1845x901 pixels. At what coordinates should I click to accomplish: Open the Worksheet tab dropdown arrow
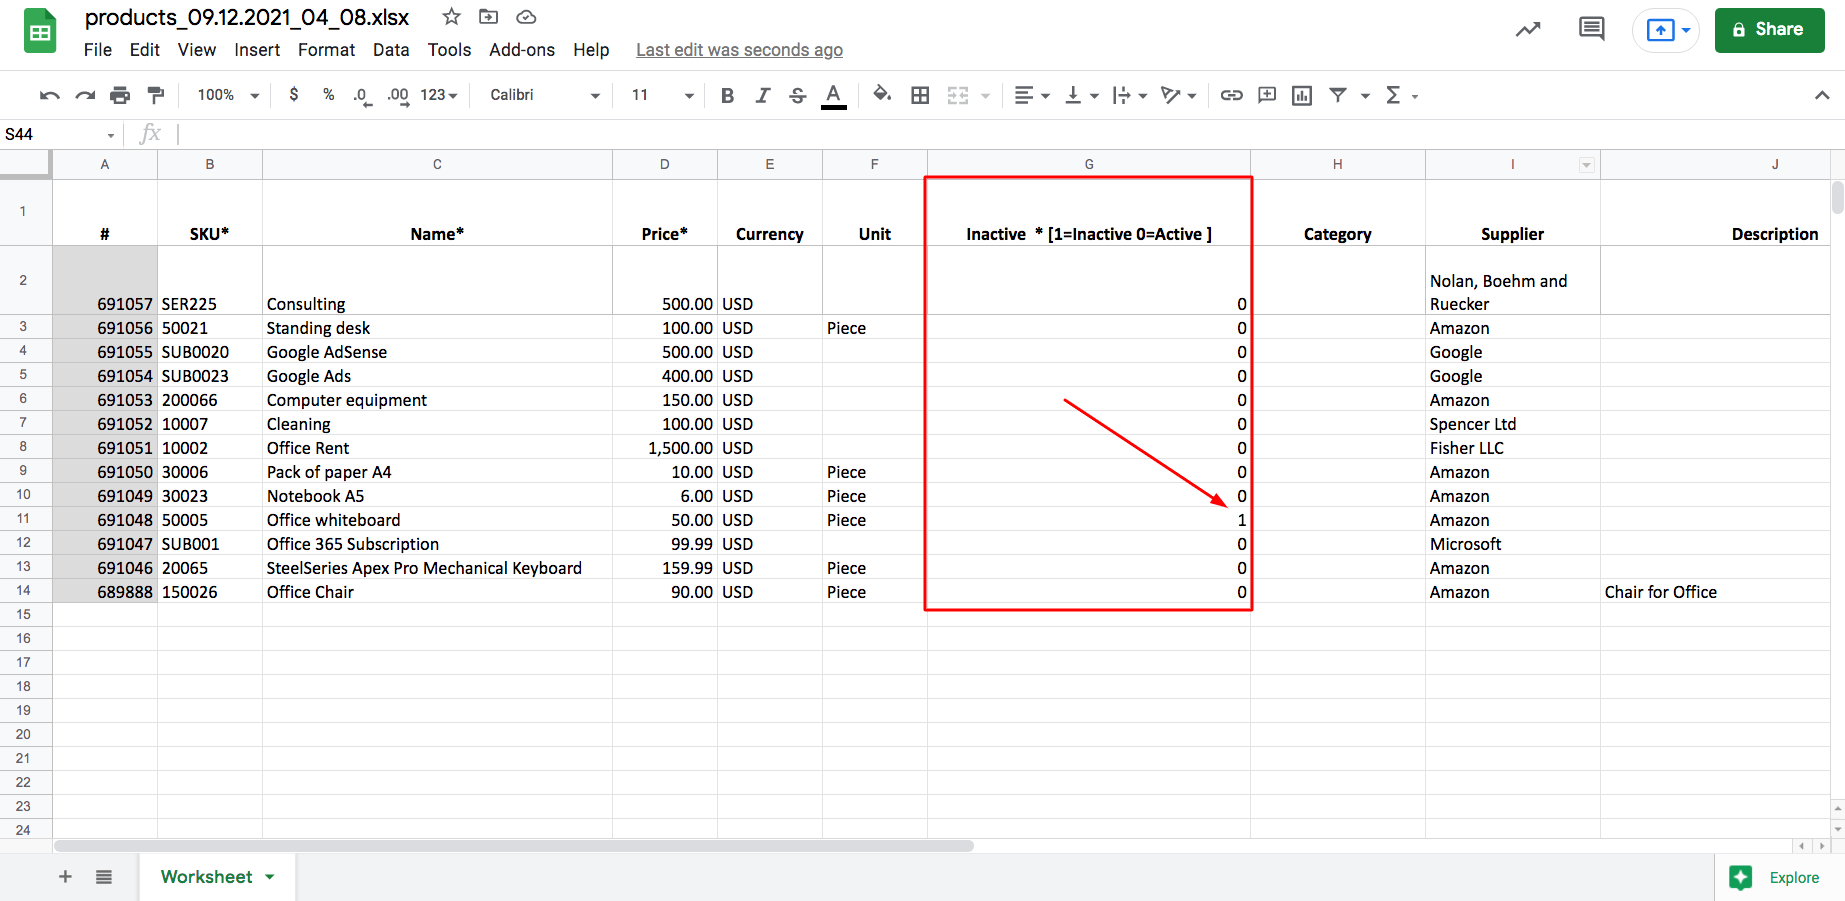(270, 877)
